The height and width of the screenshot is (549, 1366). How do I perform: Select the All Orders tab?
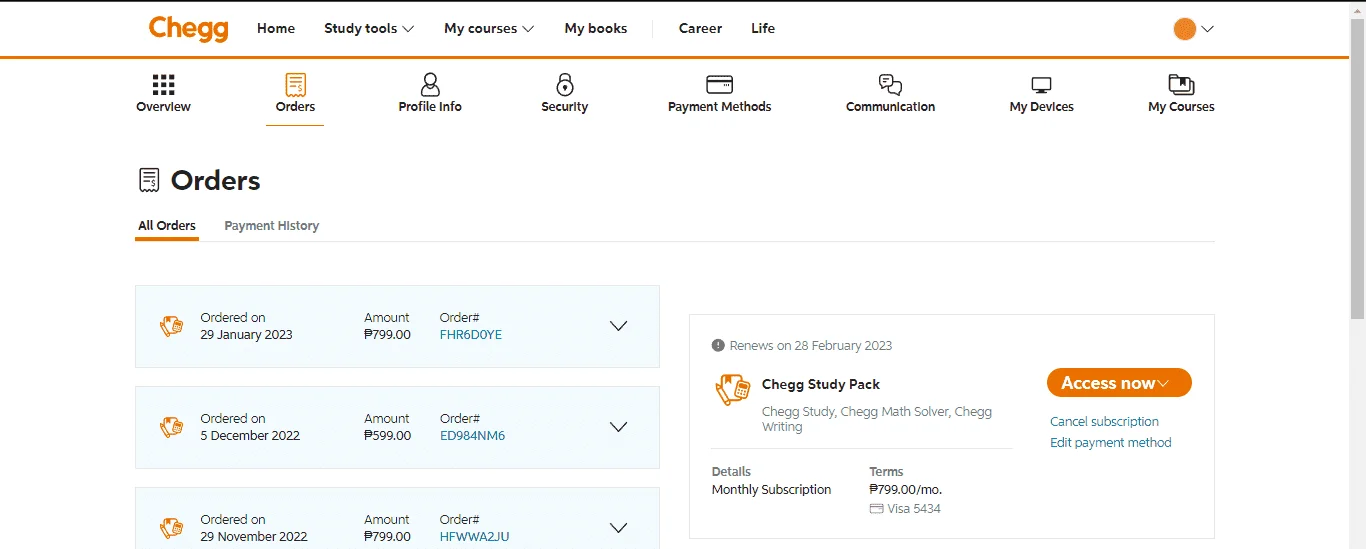(167, 226)
